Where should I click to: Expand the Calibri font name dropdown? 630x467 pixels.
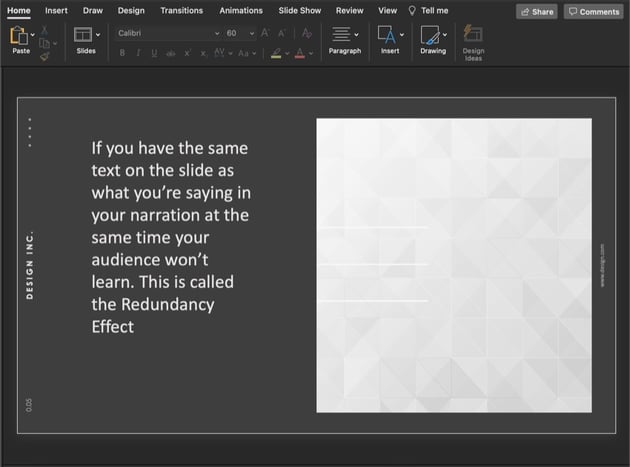[217, 33]
